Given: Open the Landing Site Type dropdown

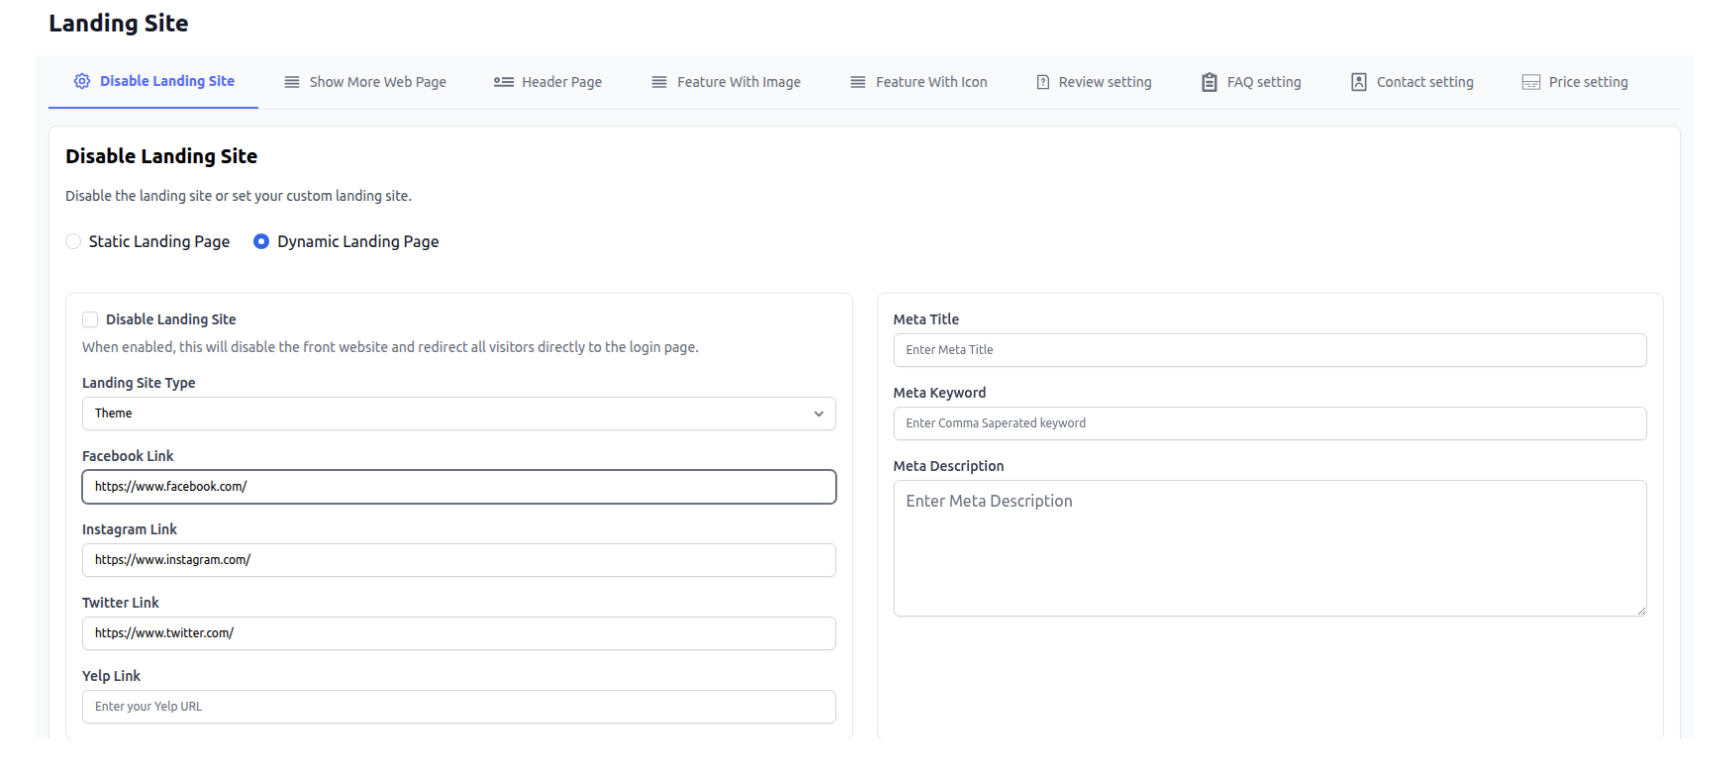Looking at the screenshot, I should tap(459, 413).
